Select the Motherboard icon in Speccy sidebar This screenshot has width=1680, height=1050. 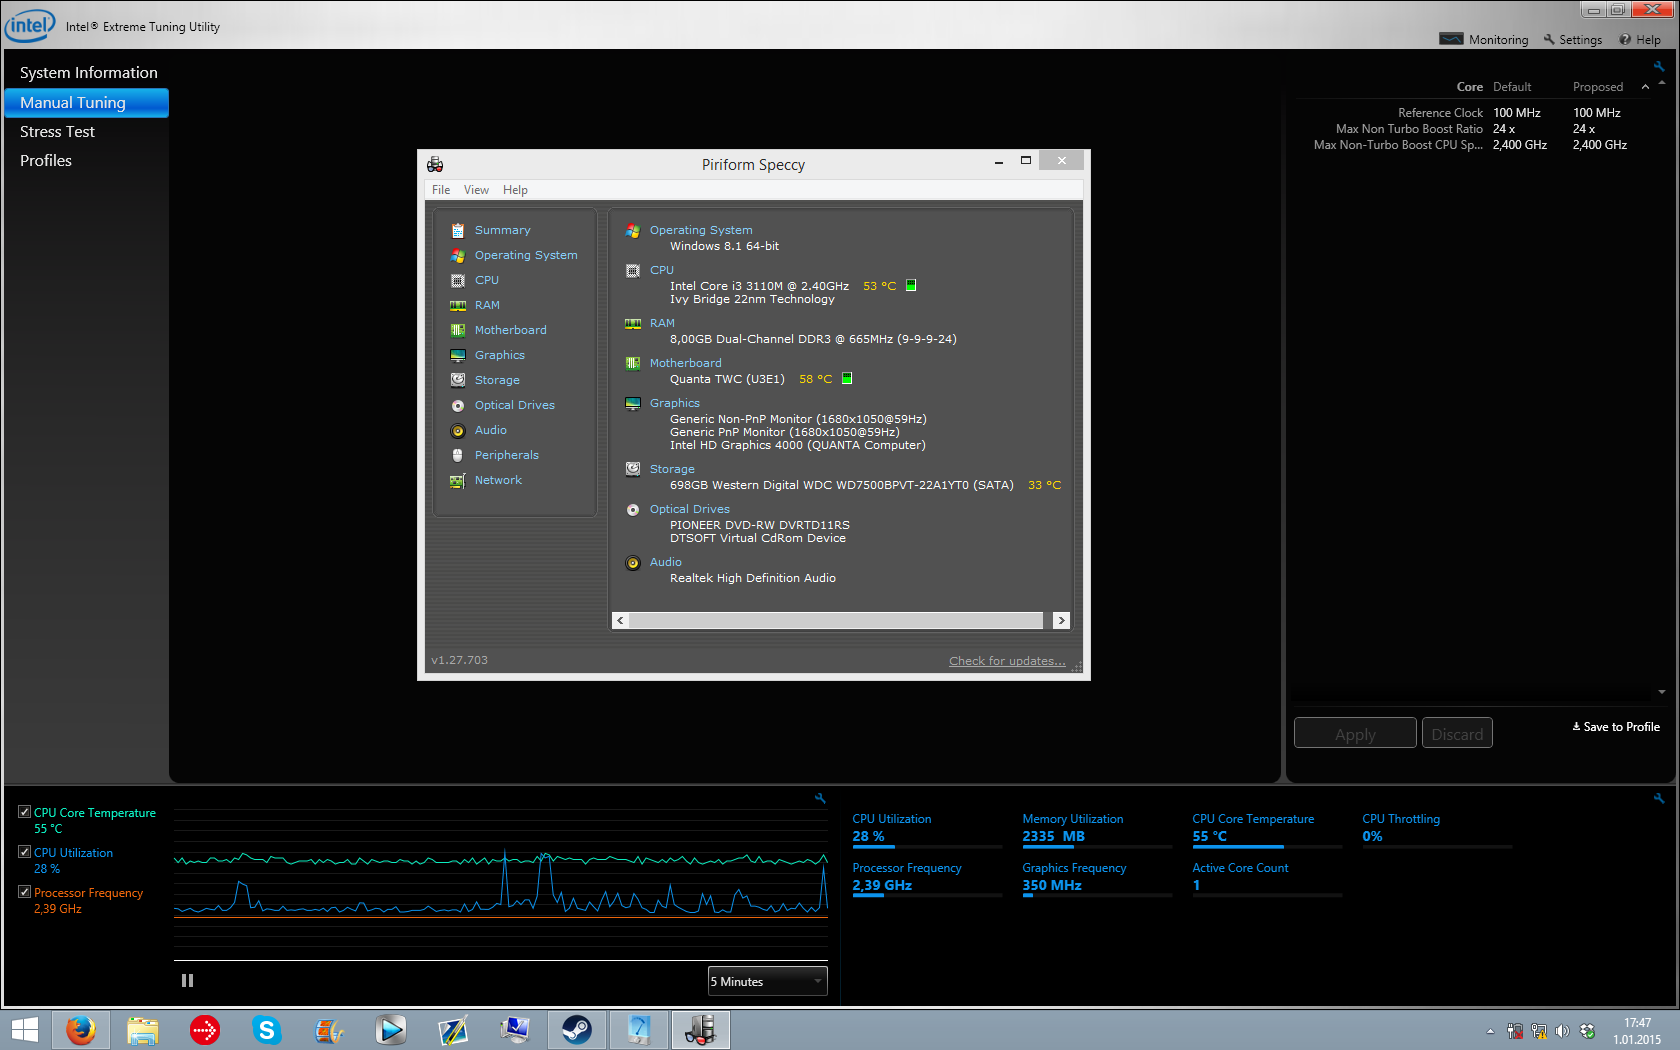458,330
